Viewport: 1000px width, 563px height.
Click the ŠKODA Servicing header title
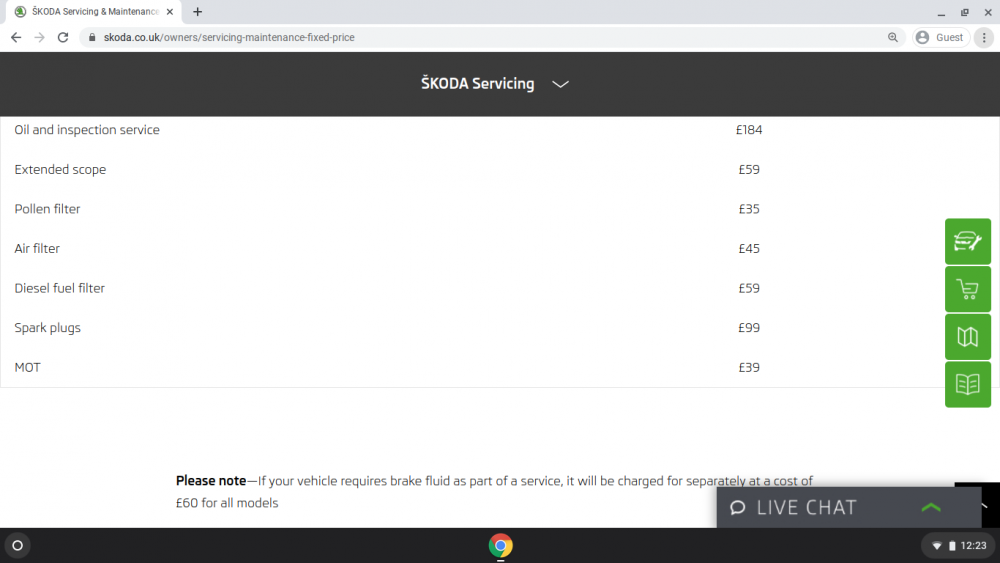pos(478,84)
